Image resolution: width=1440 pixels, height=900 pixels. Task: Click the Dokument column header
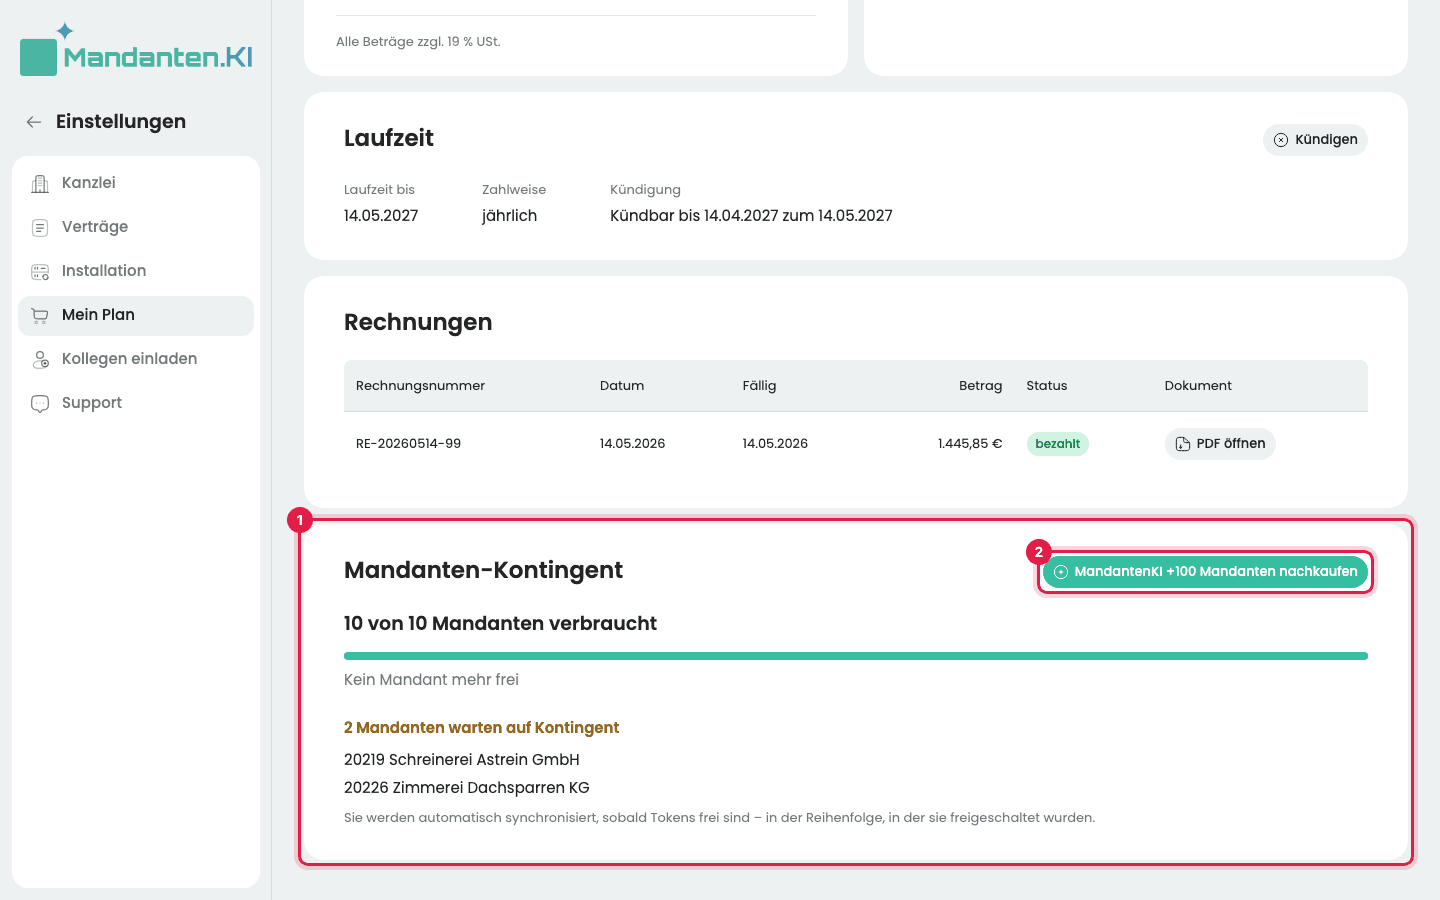[x=1198, y=386]
